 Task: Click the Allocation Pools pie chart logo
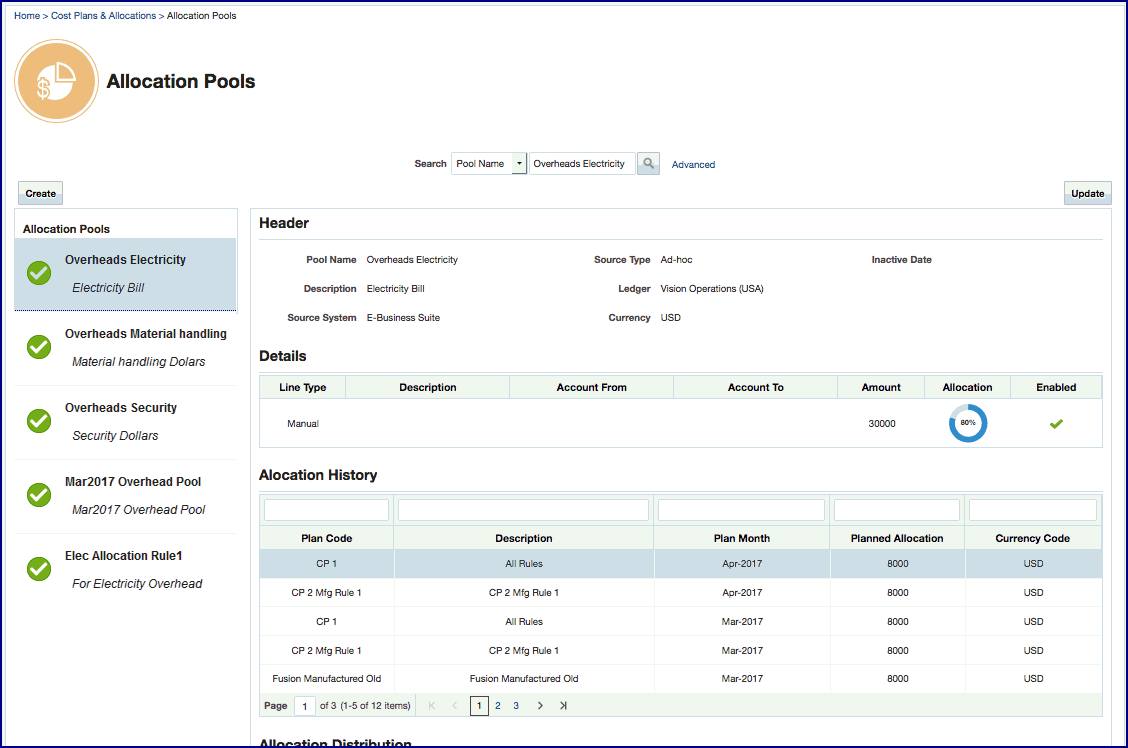coord(57,81)
